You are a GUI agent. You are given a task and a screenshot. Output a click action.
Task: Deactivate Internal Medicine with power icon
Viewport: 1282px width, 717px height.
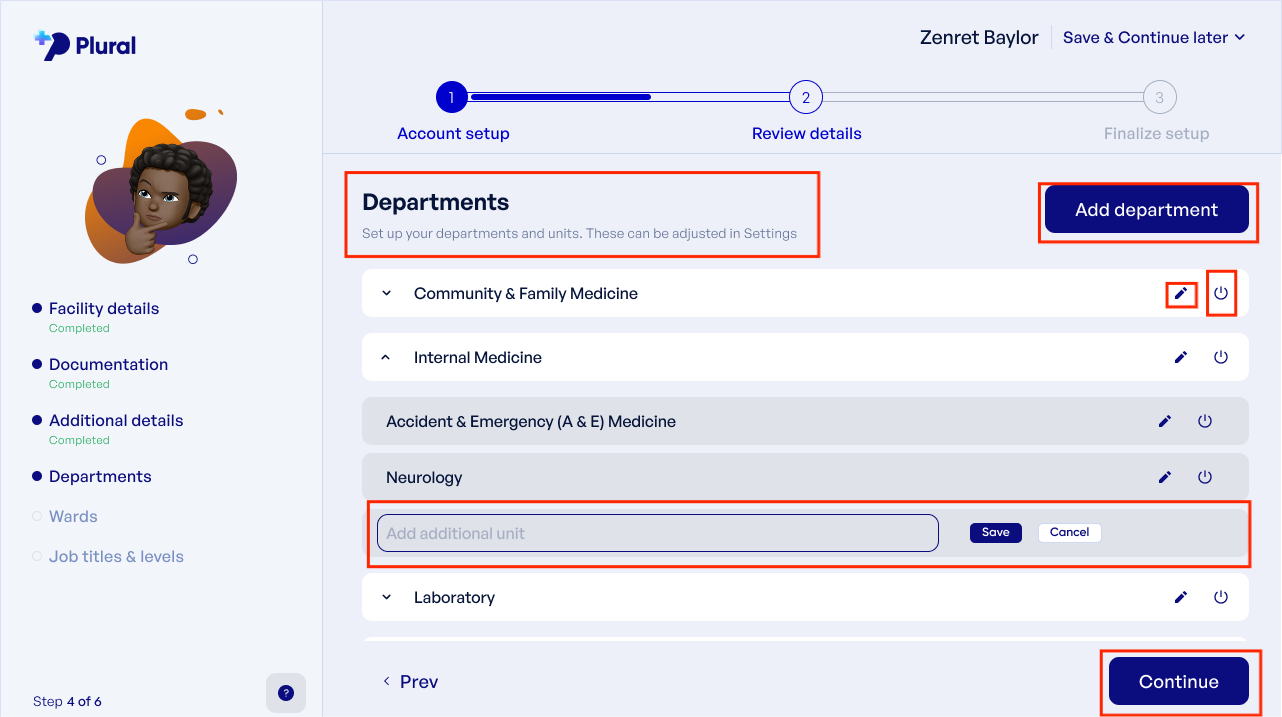point(1221,358)
